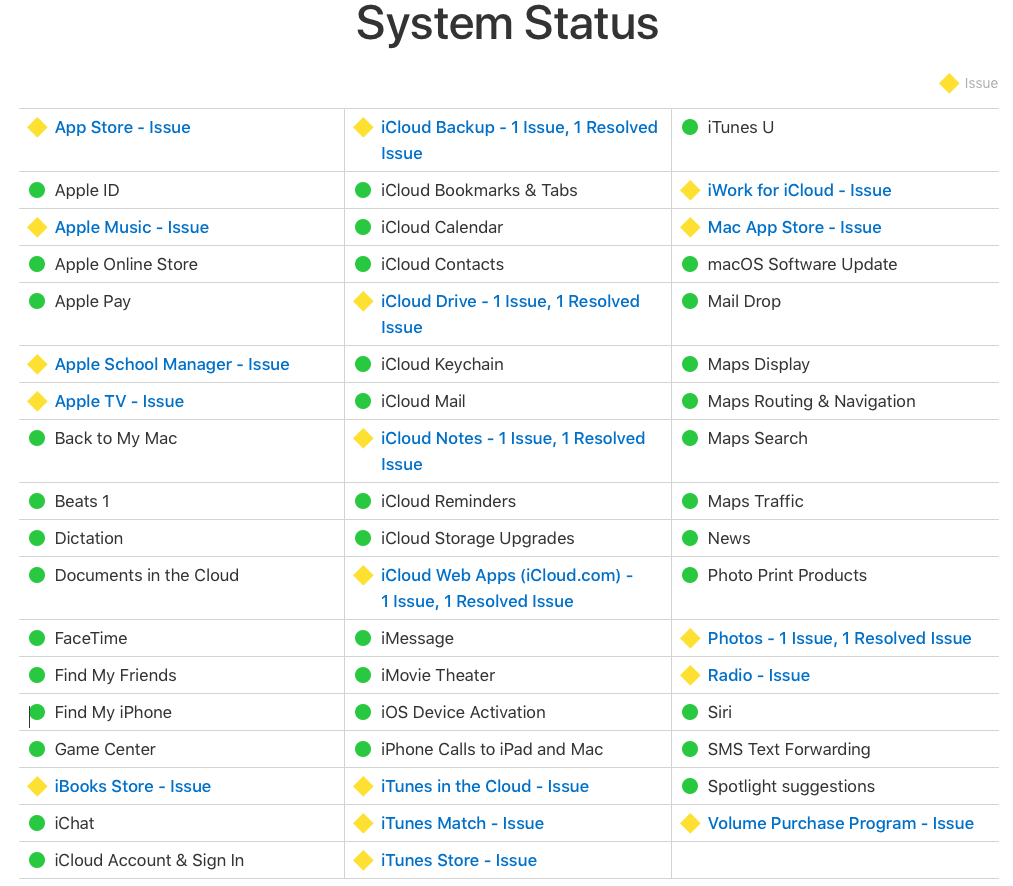Screen dimensions: 1013x886
Task: Click the yellow diamond beside Radio
Action: click(x=691, y=675)
